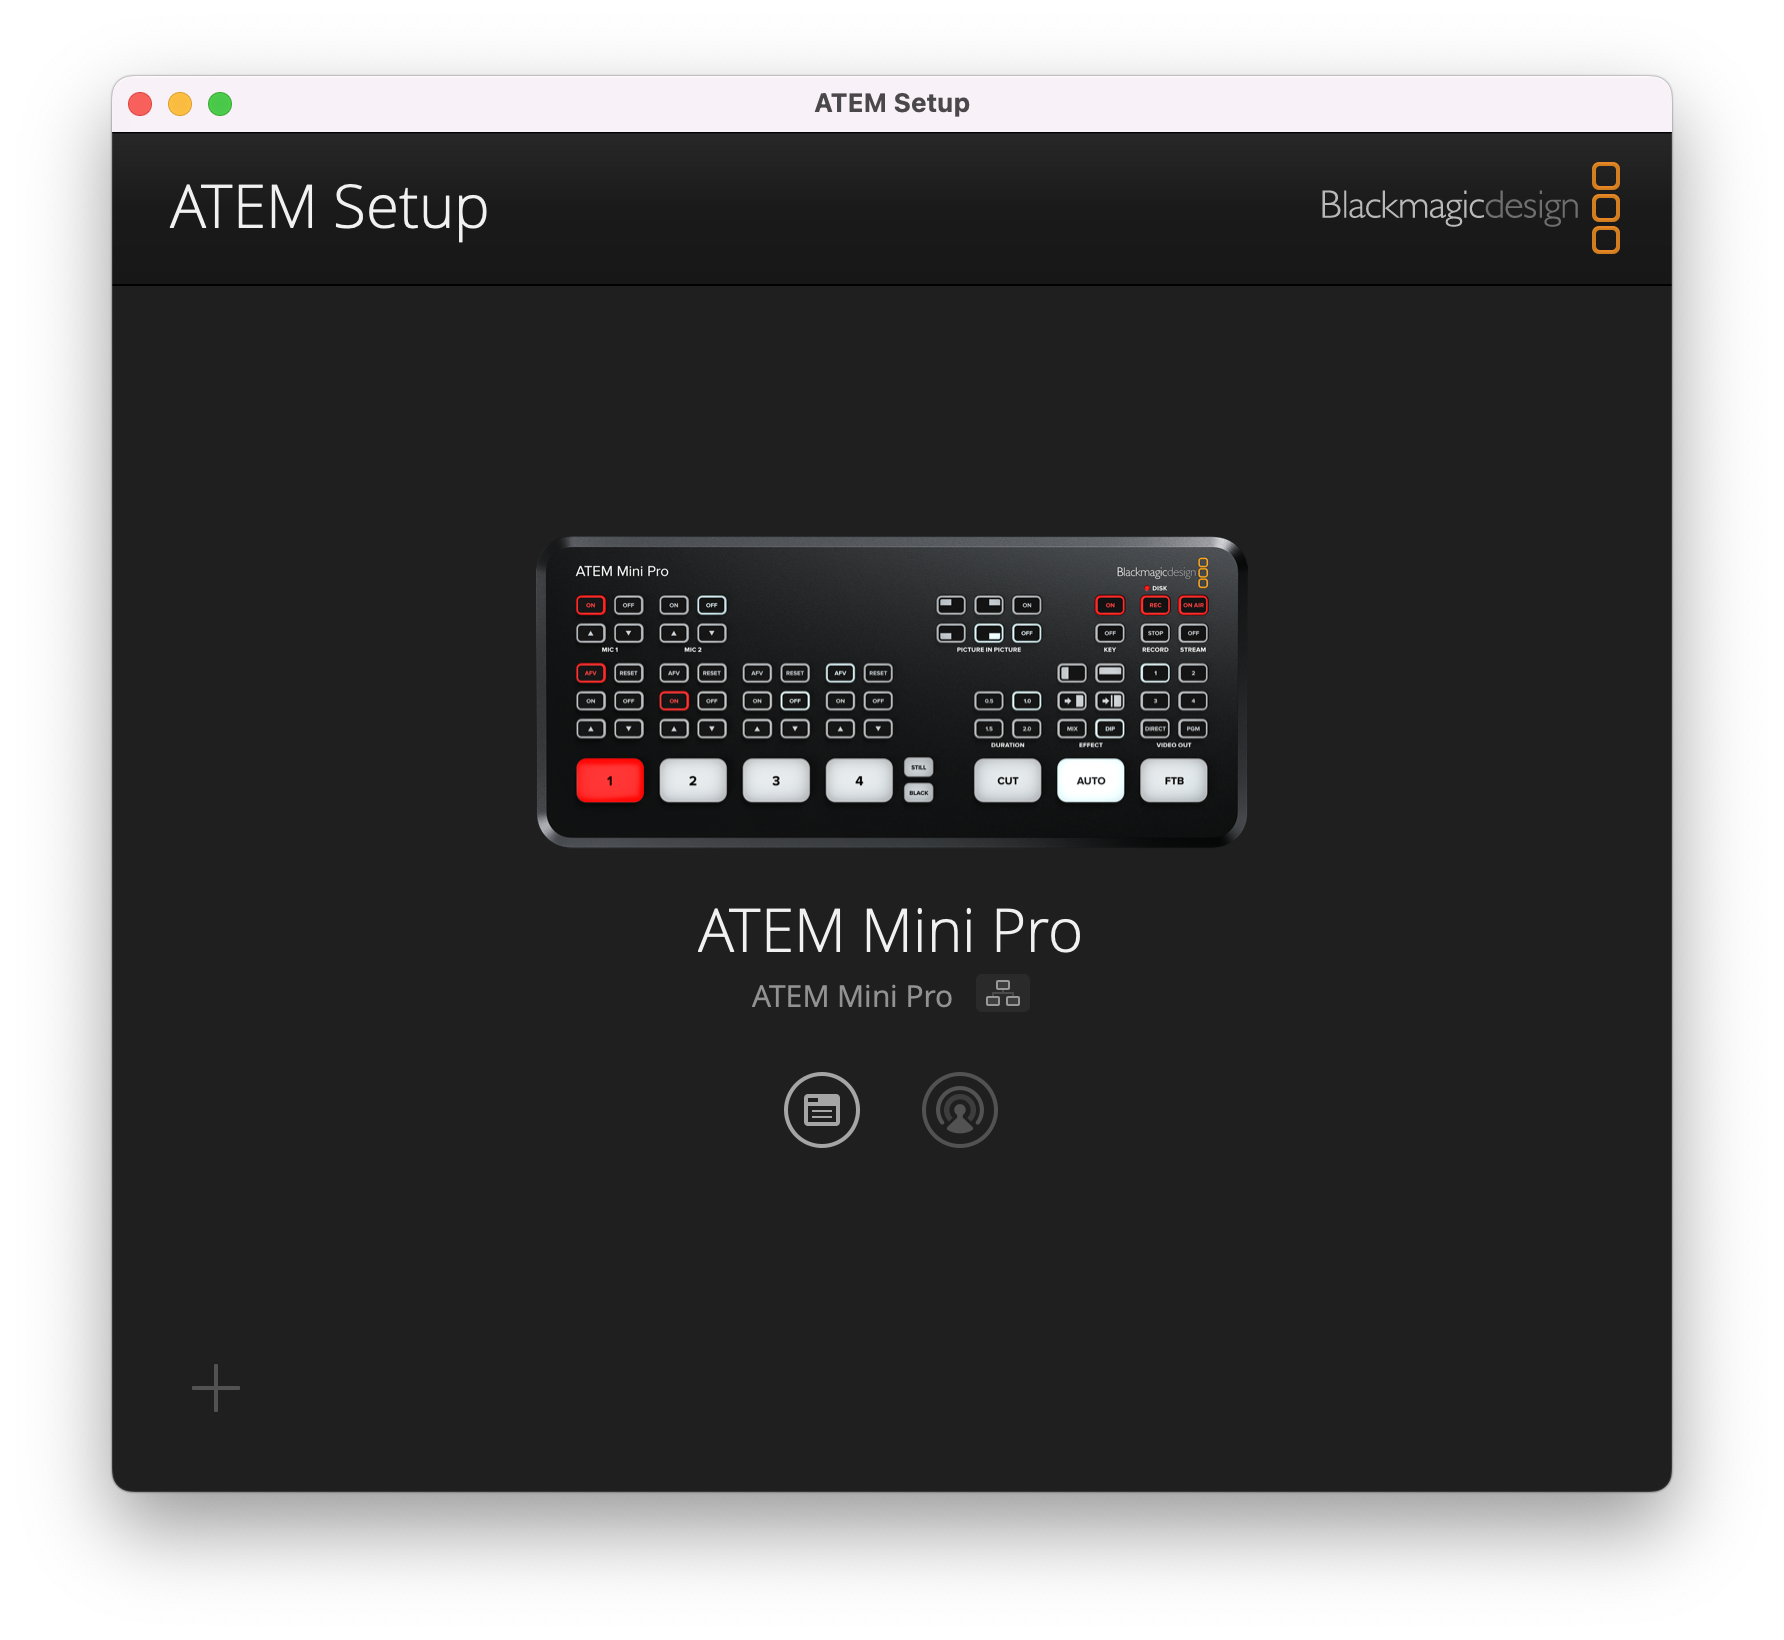This screenshot has width=1784, height=1640.
Task: Click the Blackmagicdesign logo in header
Action: coord(1470,207)
